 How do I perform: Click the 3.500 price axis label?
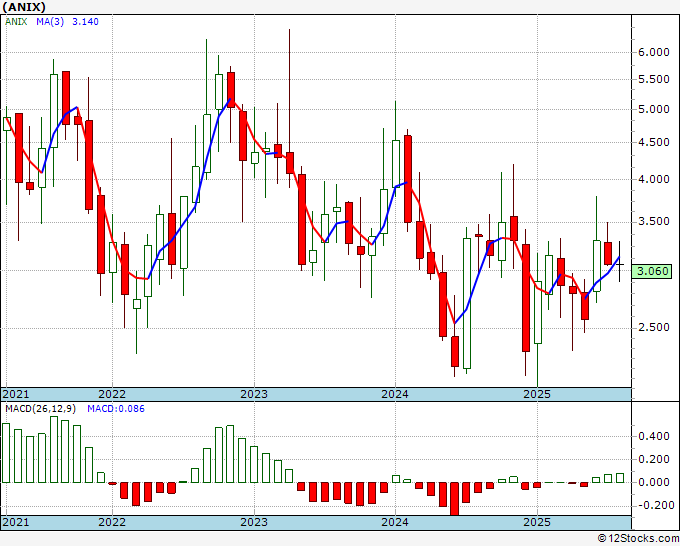click(x=654, y=222)
